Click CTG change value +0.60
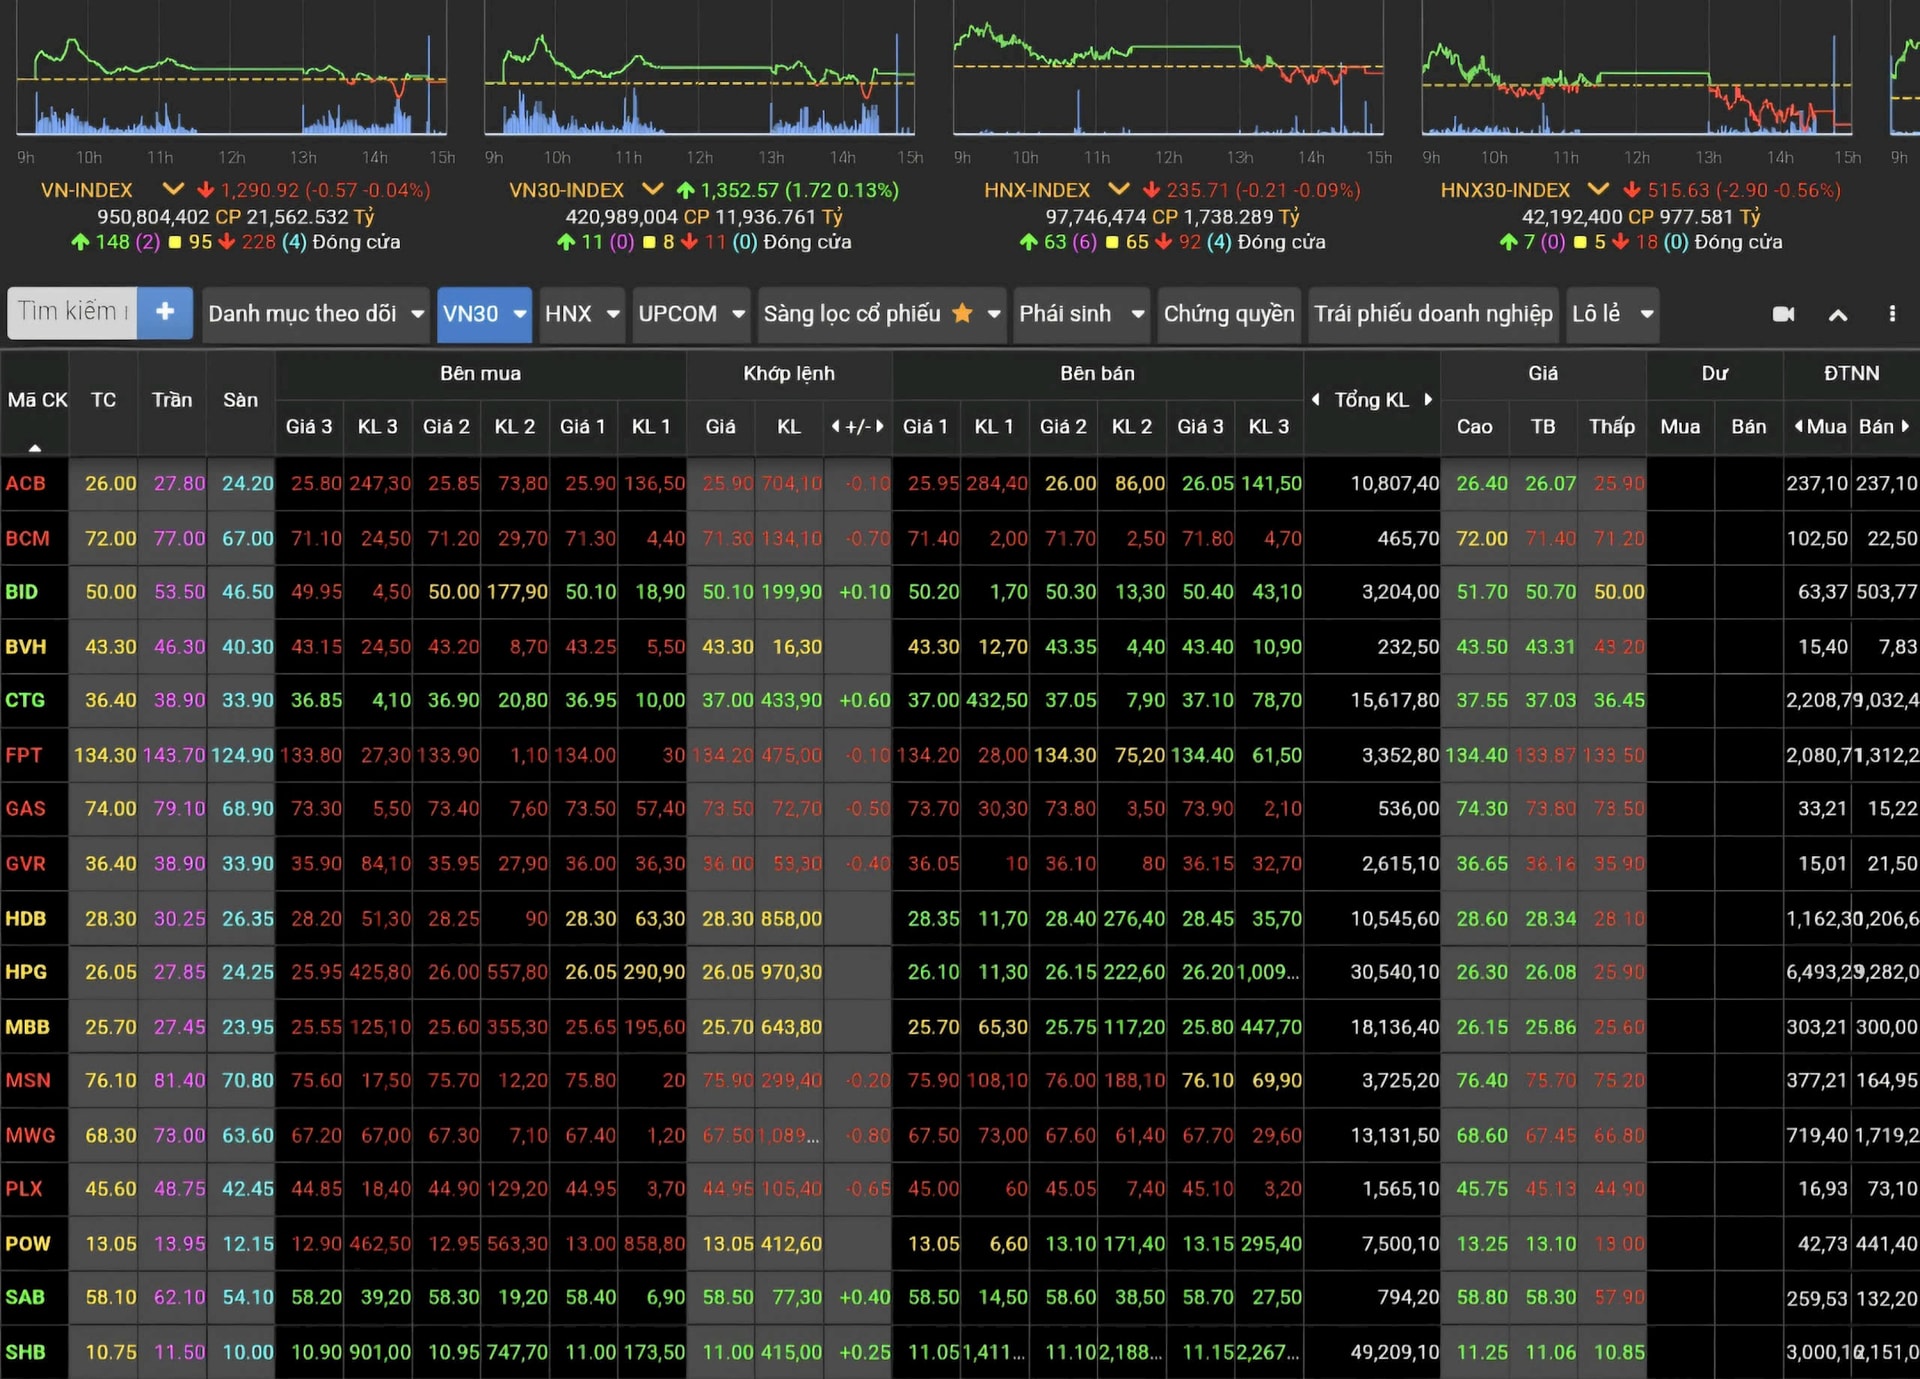Image resolution: width=1920 pixels, height=1379 pixels. pos(864,700)
